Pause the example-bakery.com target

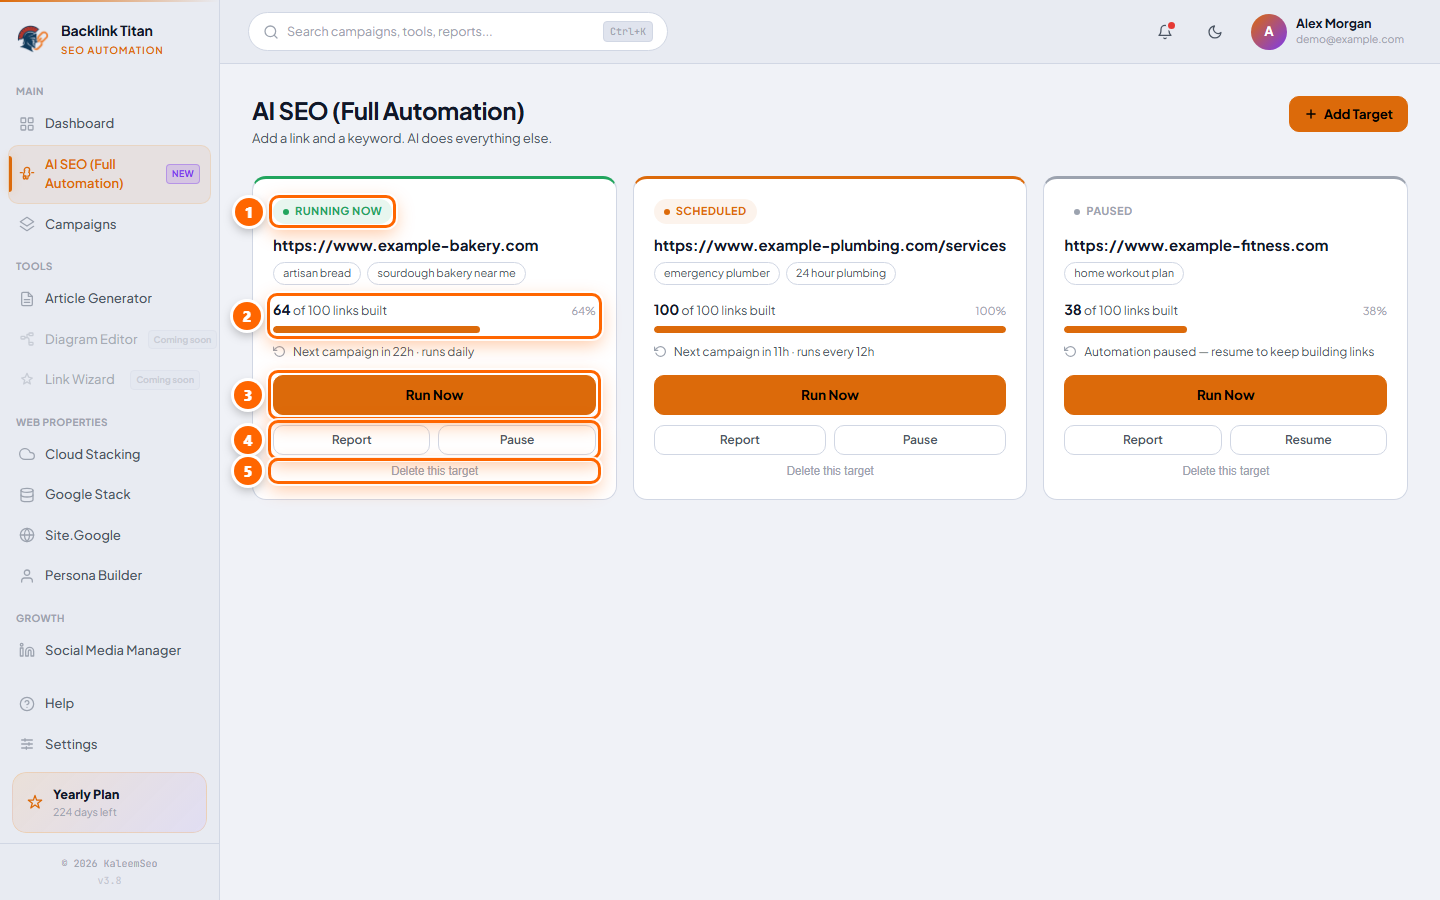pyautogui.click(x=517, y=440)
